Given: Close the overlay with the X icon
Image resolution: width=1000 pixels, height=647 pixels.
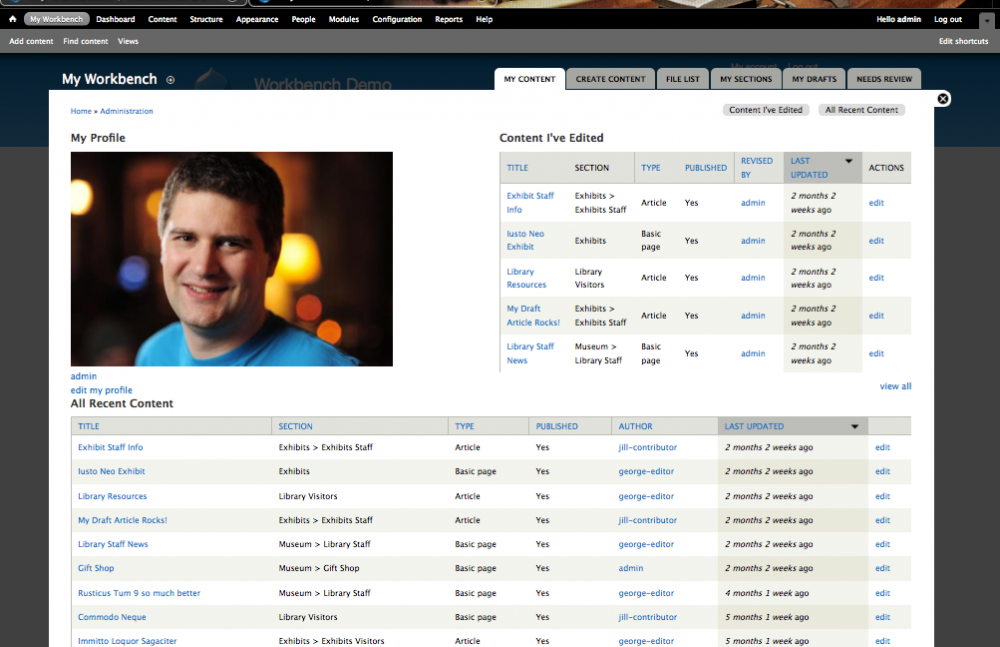Looking at the screenshot, I should [943, 99].
